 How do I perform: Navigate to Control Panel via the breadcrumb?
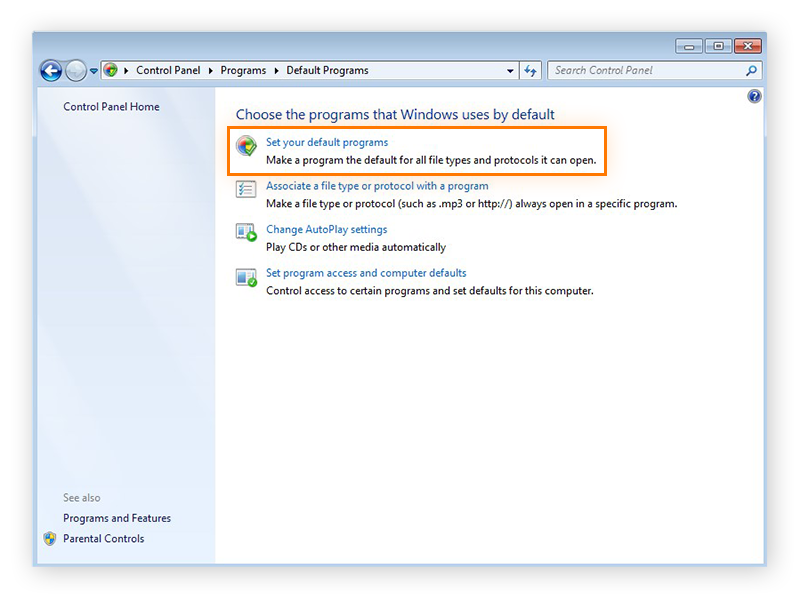pos(168,70)
